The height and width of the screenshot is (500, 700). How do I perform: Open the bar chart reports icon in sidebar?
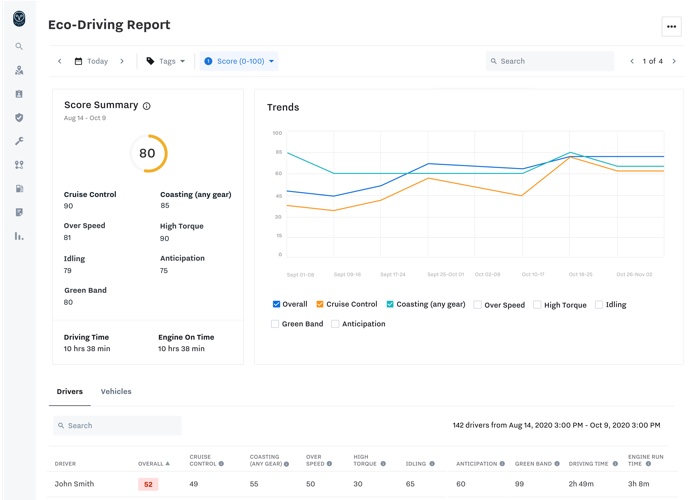point(19,236)
